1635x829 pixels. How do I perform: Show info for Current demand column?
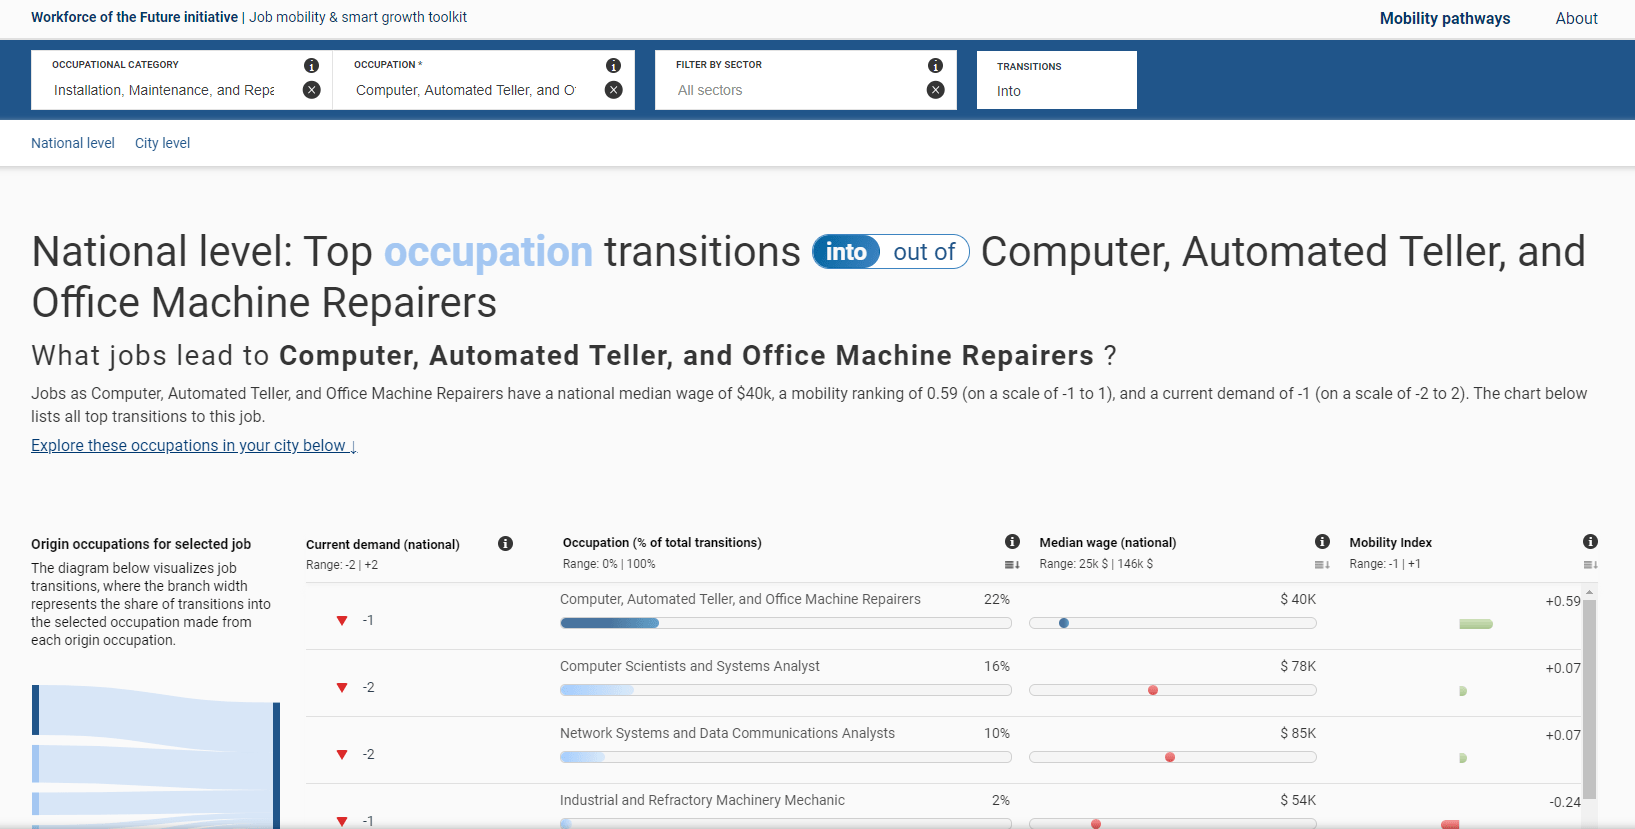tap(505, 544)
